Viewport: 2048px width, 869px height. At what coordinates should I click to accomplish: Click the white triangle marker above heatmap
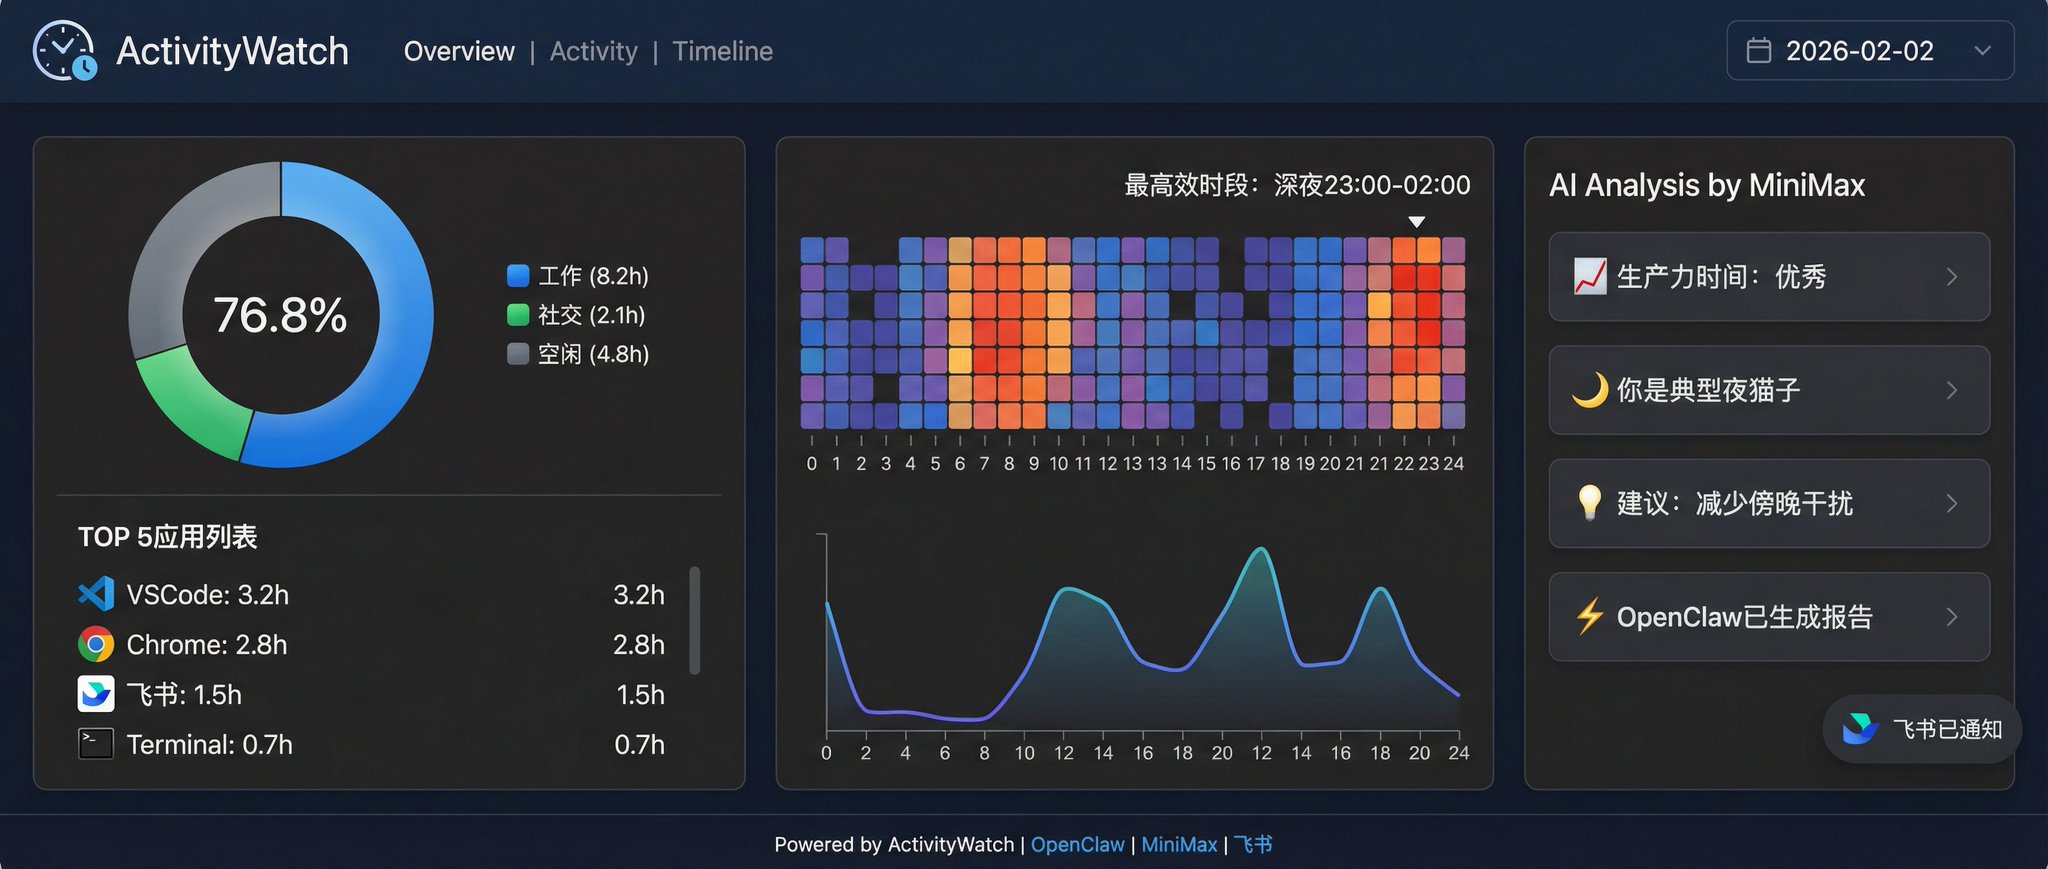1416,222
